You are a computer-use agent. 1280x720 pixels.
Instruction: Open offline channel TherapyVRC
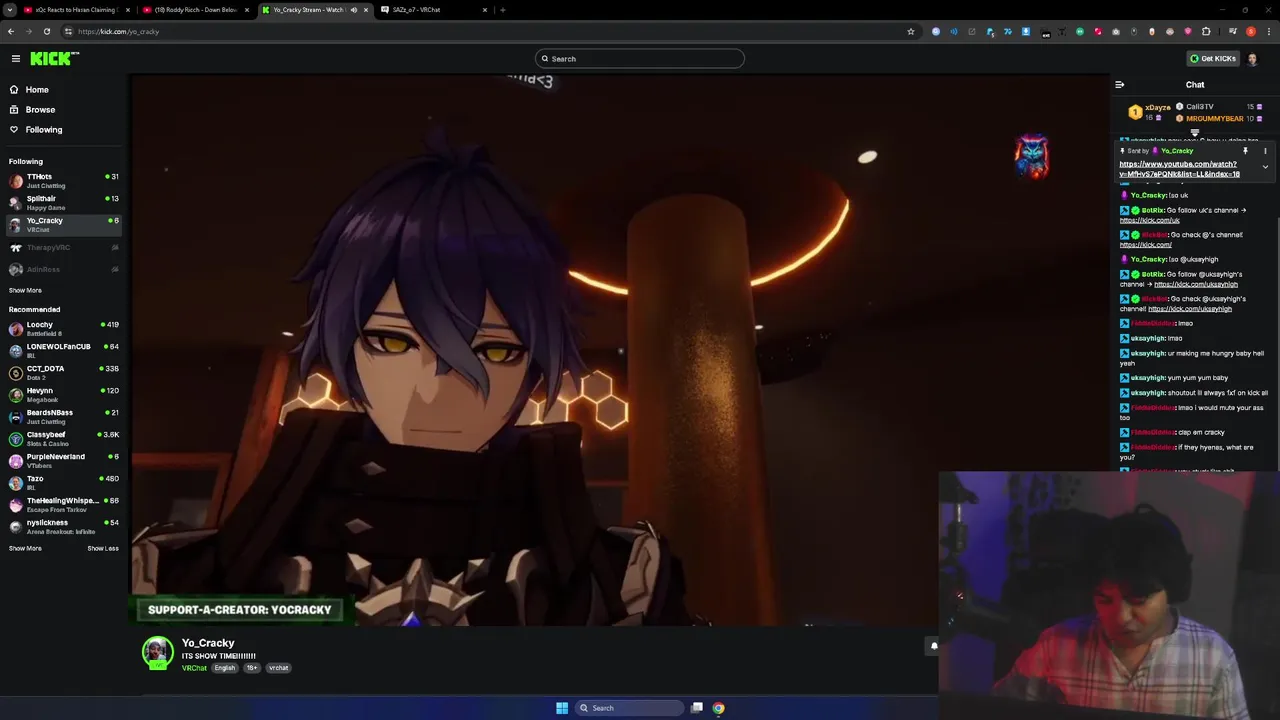click(63, 247)
